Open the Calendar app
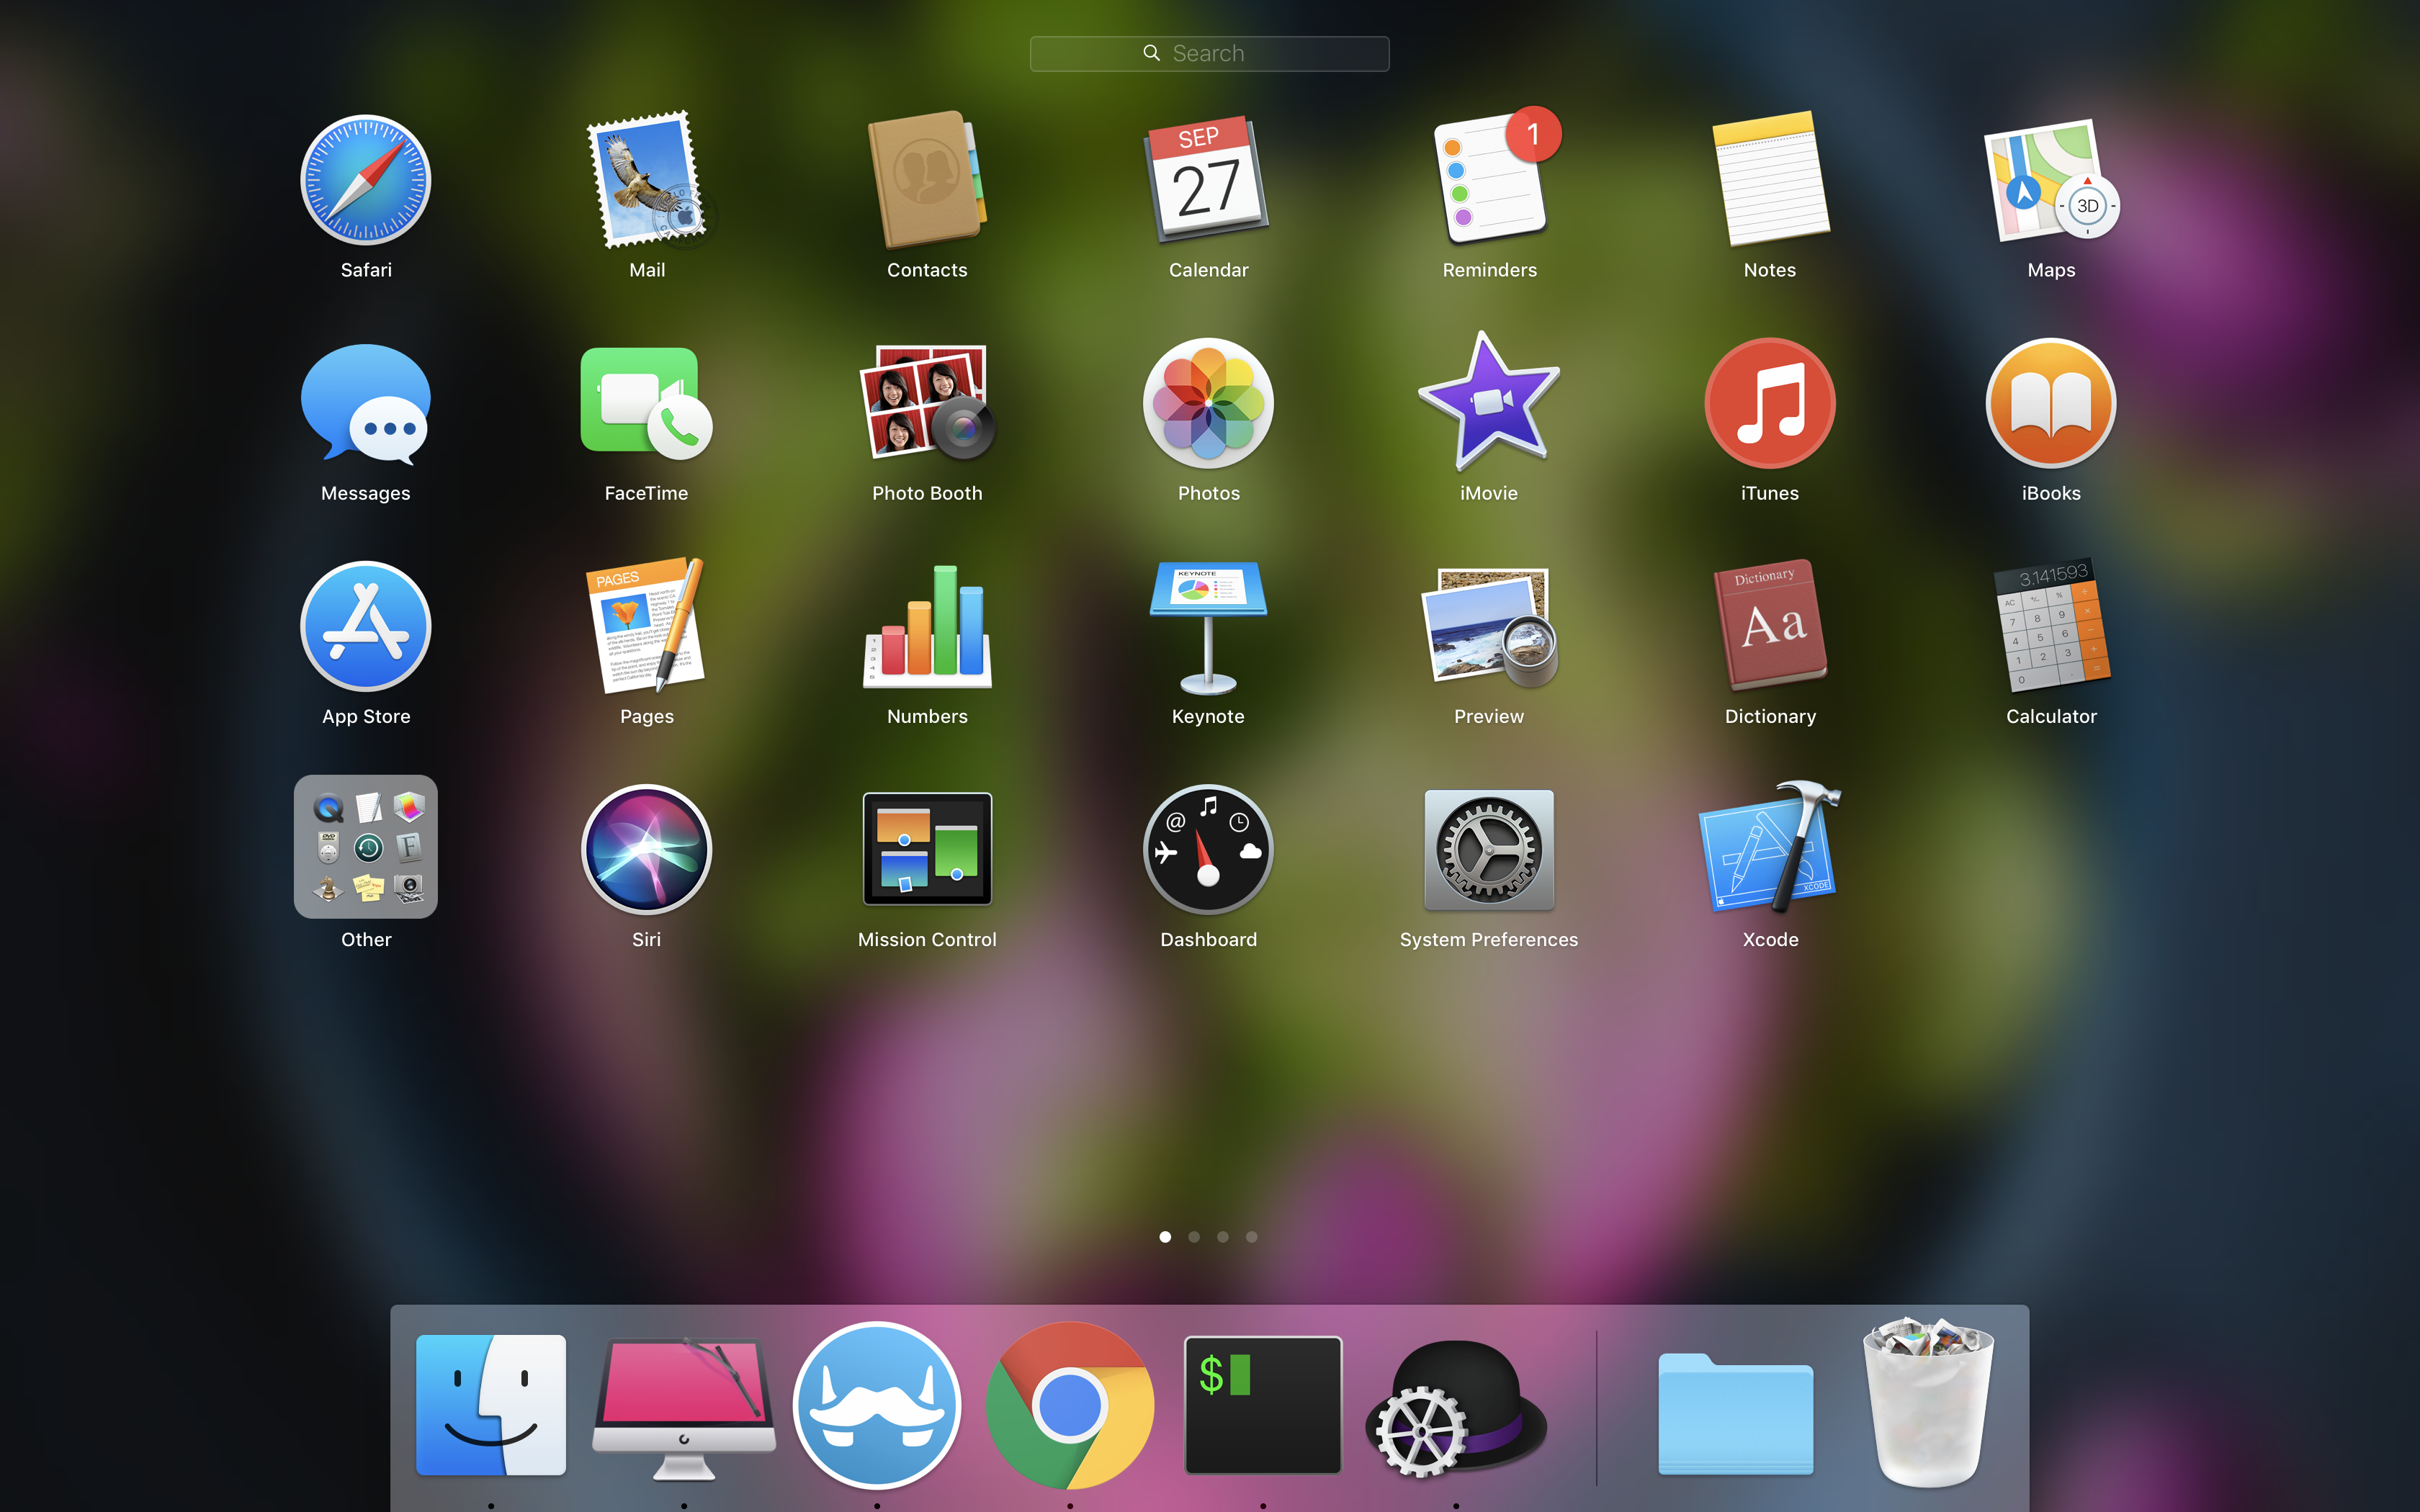Image resolution: width=2420 pixels, height=1512 pixels. tap(1208, 180)
